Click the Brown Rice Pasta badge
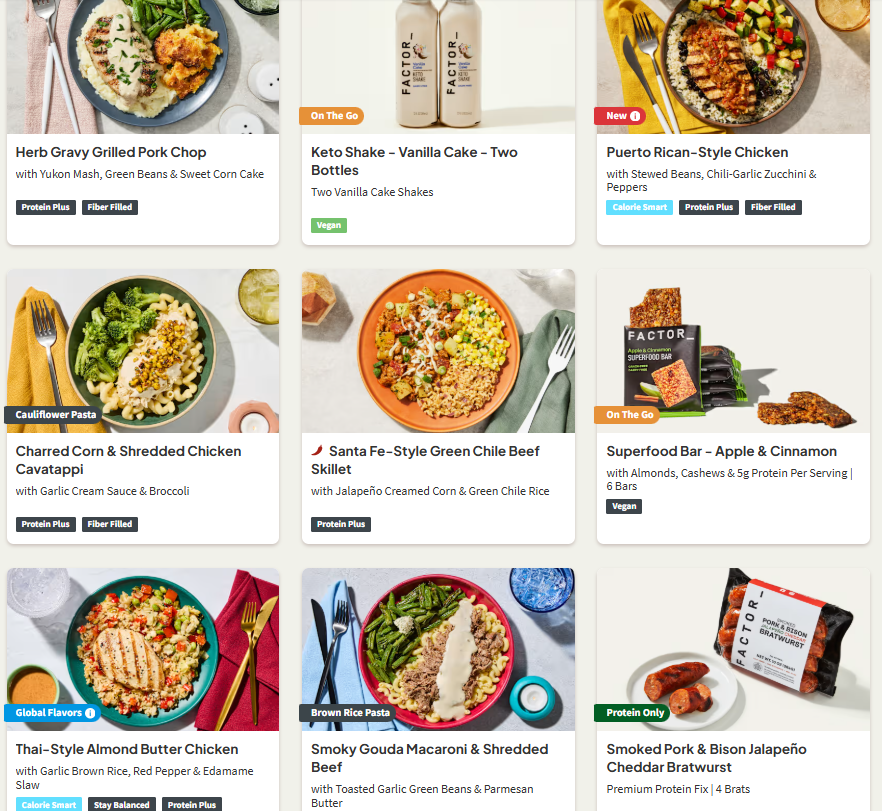This screenshot has height=811, width=882. [x=348, y=713]
